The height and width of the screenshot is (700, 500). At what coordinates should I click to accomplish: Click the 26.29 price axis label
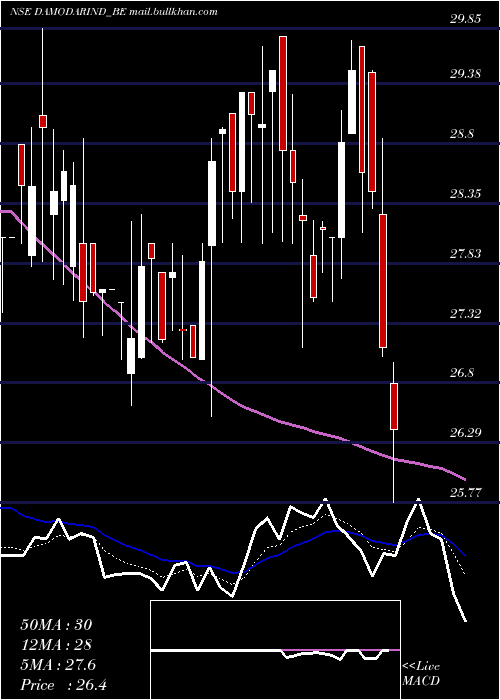pyautogui.click(x=466, y=433)
